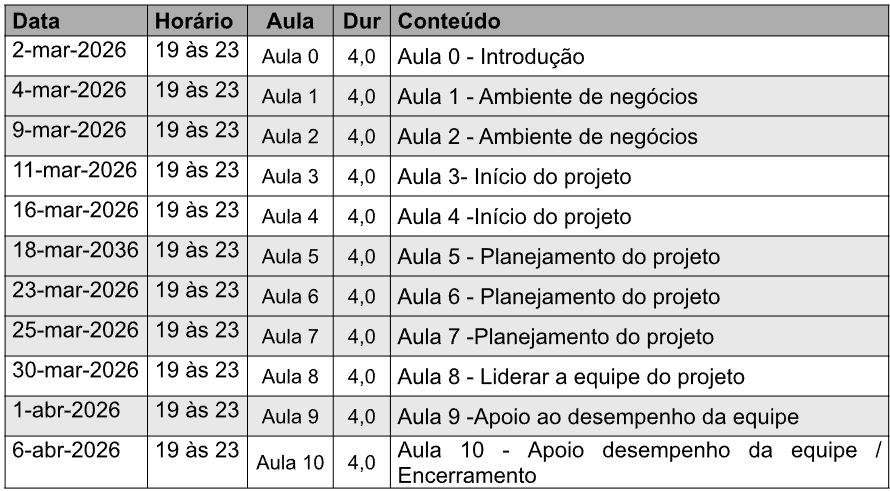Click 'Aula 8 - Liderar a equipe do projeto'

[571, 377]
